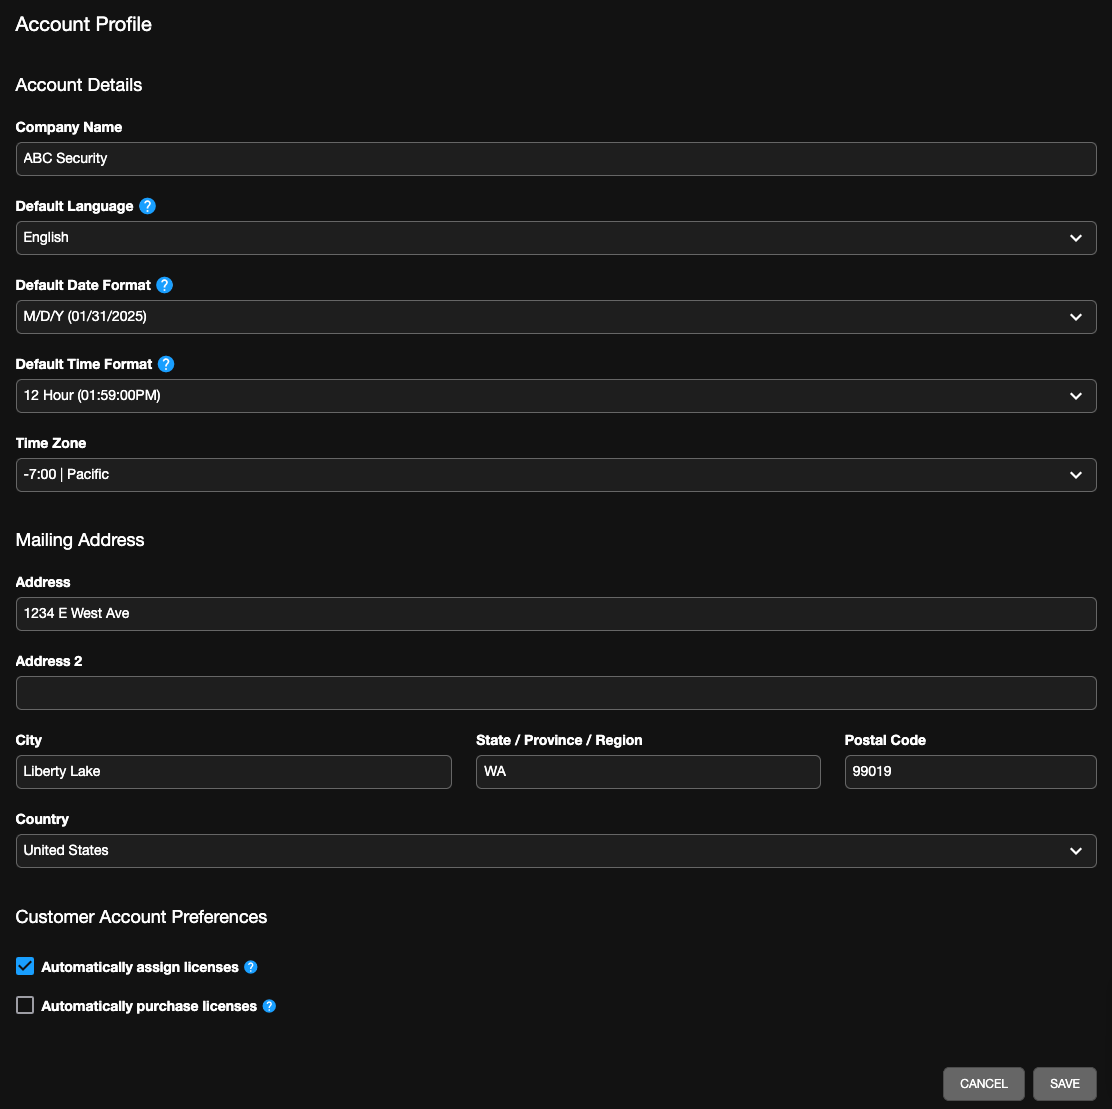This screenshot has width=1112, height=1109.
Task: Click the Default Date Format help icon
Action: pos(163,285)
